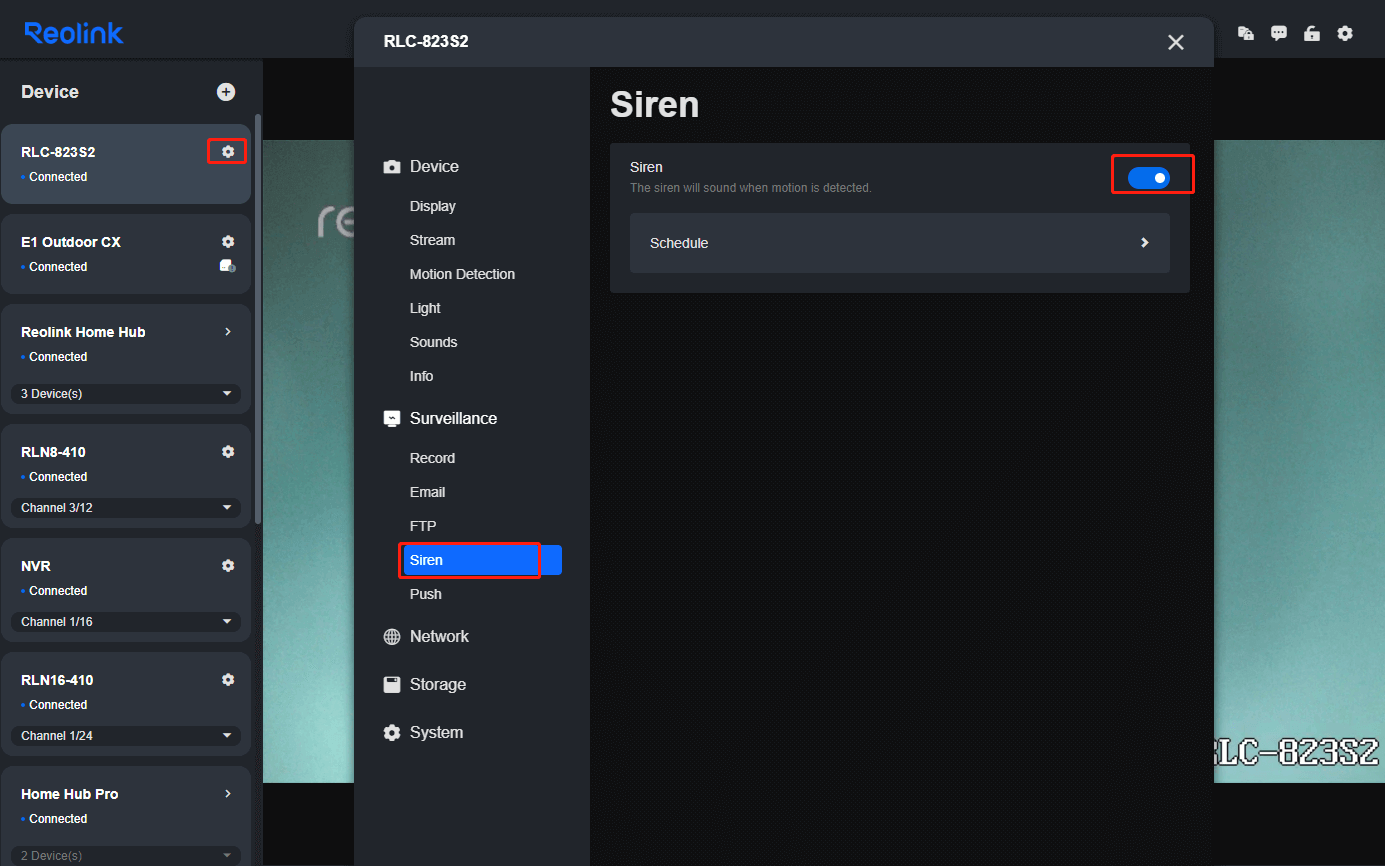
Task: Click the locked files icon in top bar
Action: [1246, 33]
